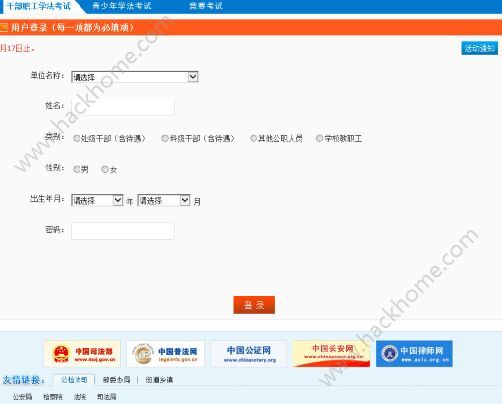Screen dimensions: 502x404
Task: Focus the 姓名 text field
Action: [123, 107]
